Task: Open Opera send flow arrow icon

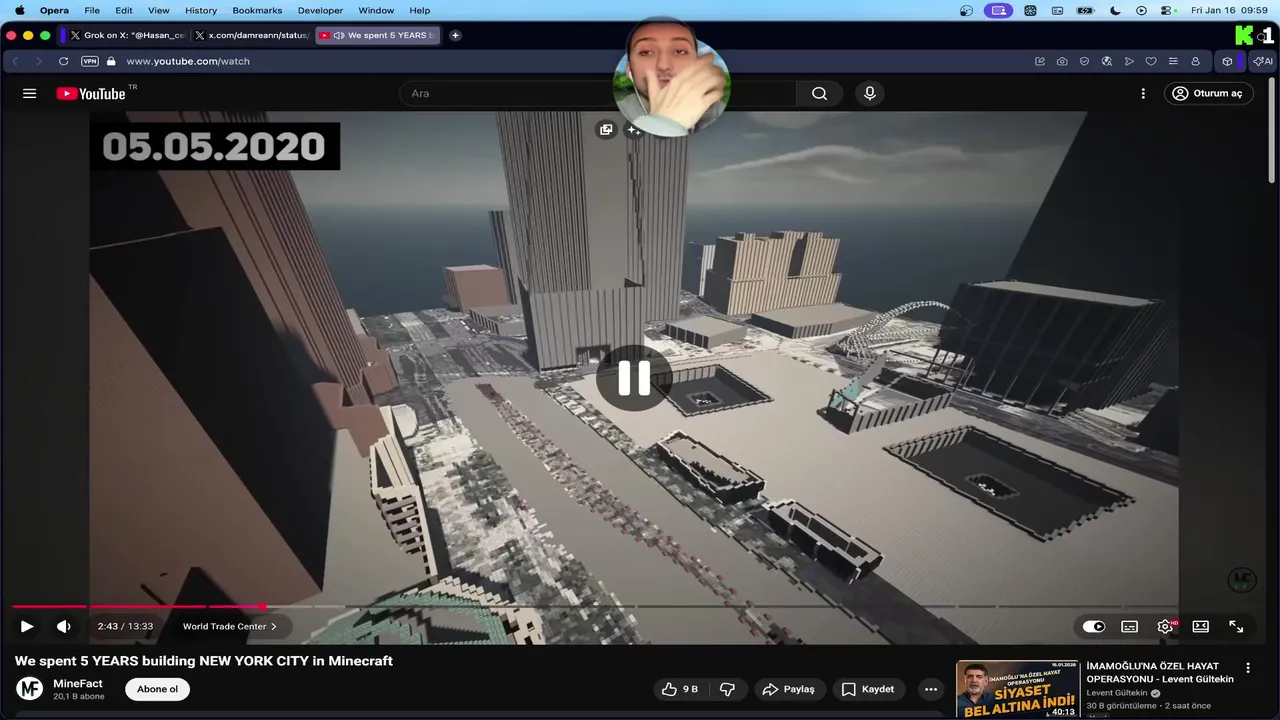Action: point(1129,61)
